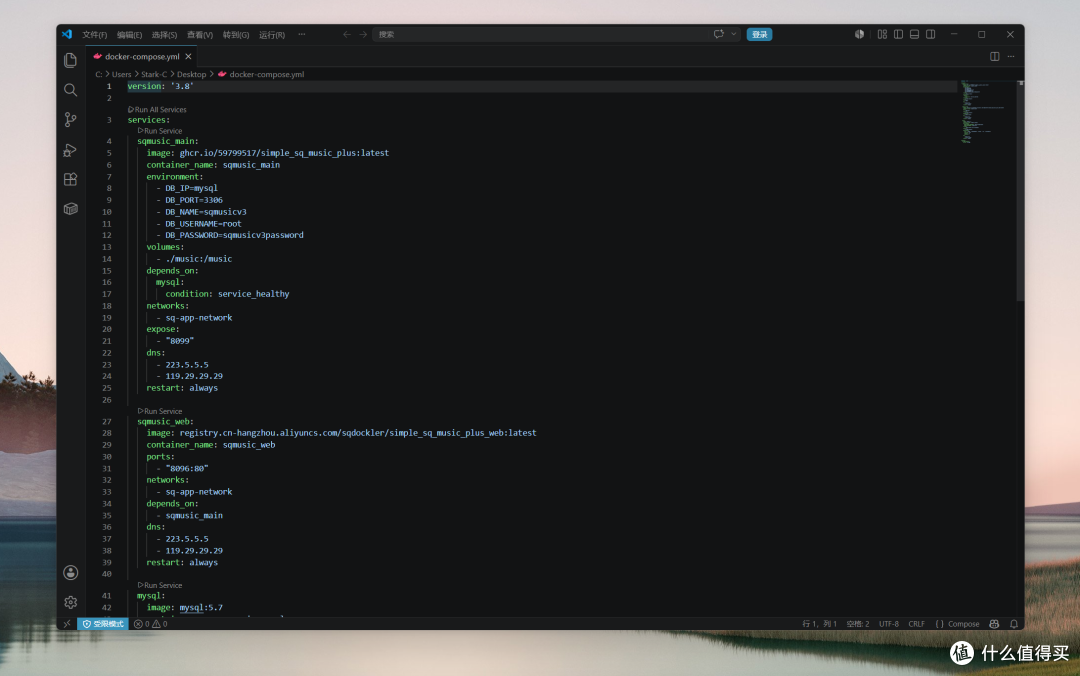The height and width of the screenshot is (676, 1080).
Task: Open the 查看(V) menu
Action: point(200,34)
